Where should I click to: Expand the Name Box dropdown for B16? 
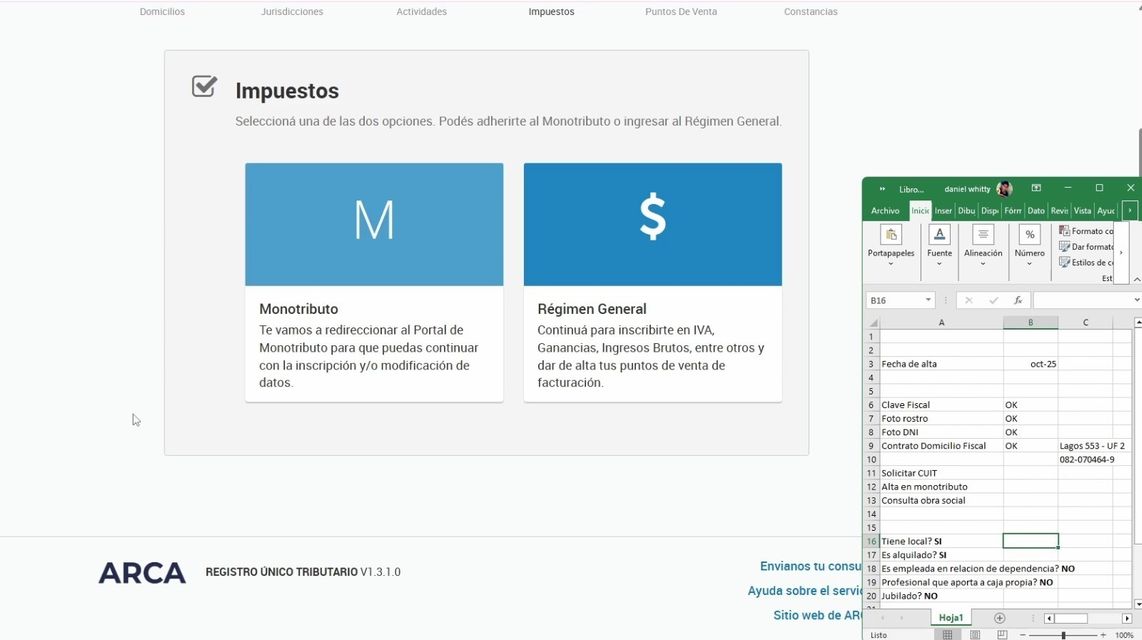(928, 300)
